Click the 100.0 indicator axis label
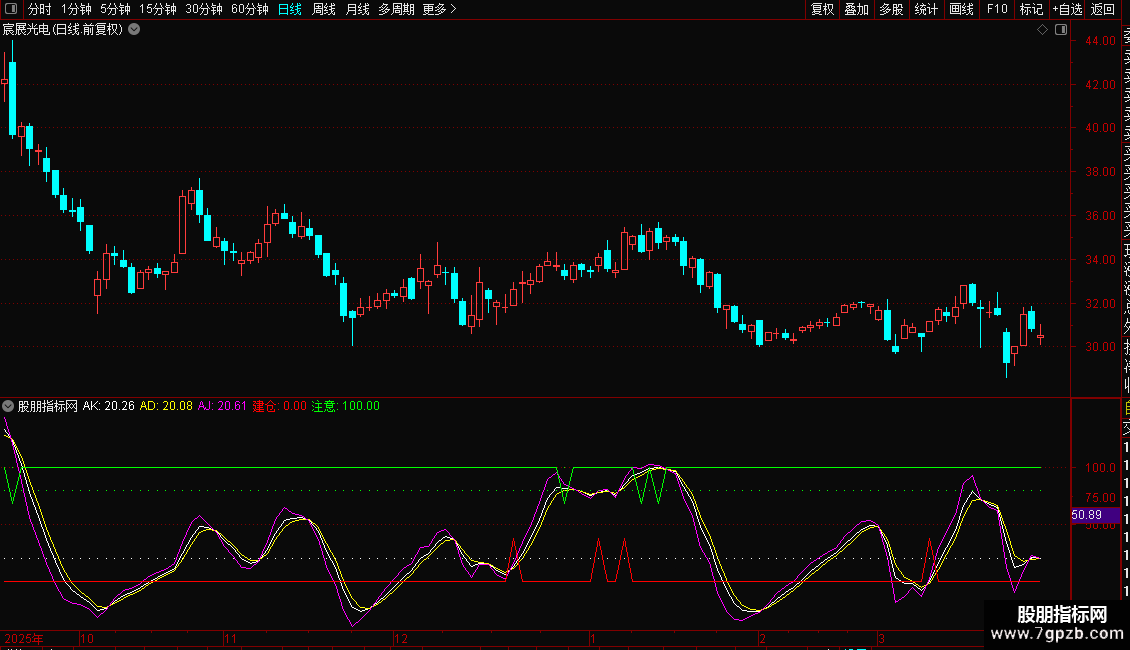 click(1100, 468)
